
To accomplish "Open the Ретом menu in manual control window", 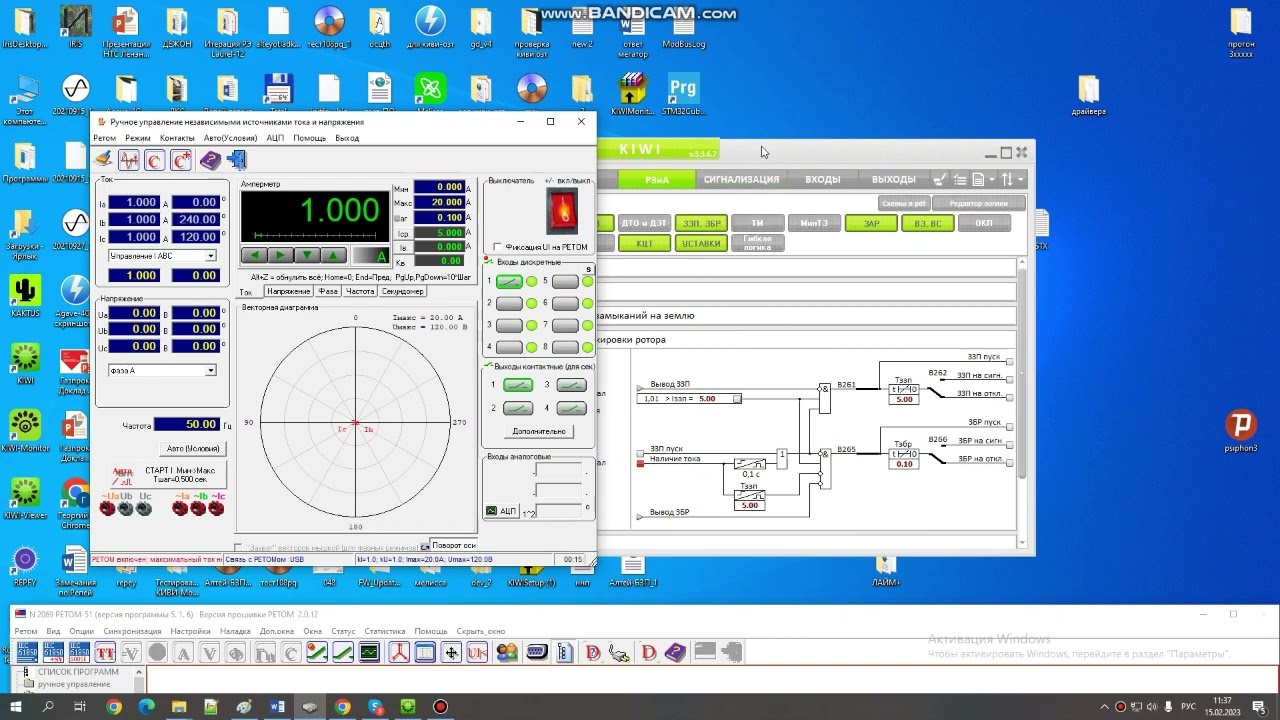I will (x=104, y=138).
